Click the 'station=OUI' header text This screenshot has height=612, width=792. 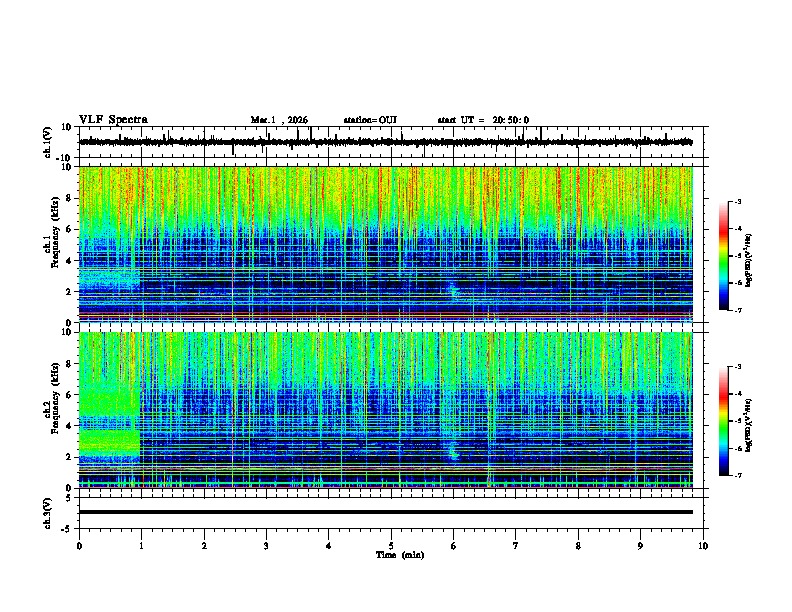point(370,120)
